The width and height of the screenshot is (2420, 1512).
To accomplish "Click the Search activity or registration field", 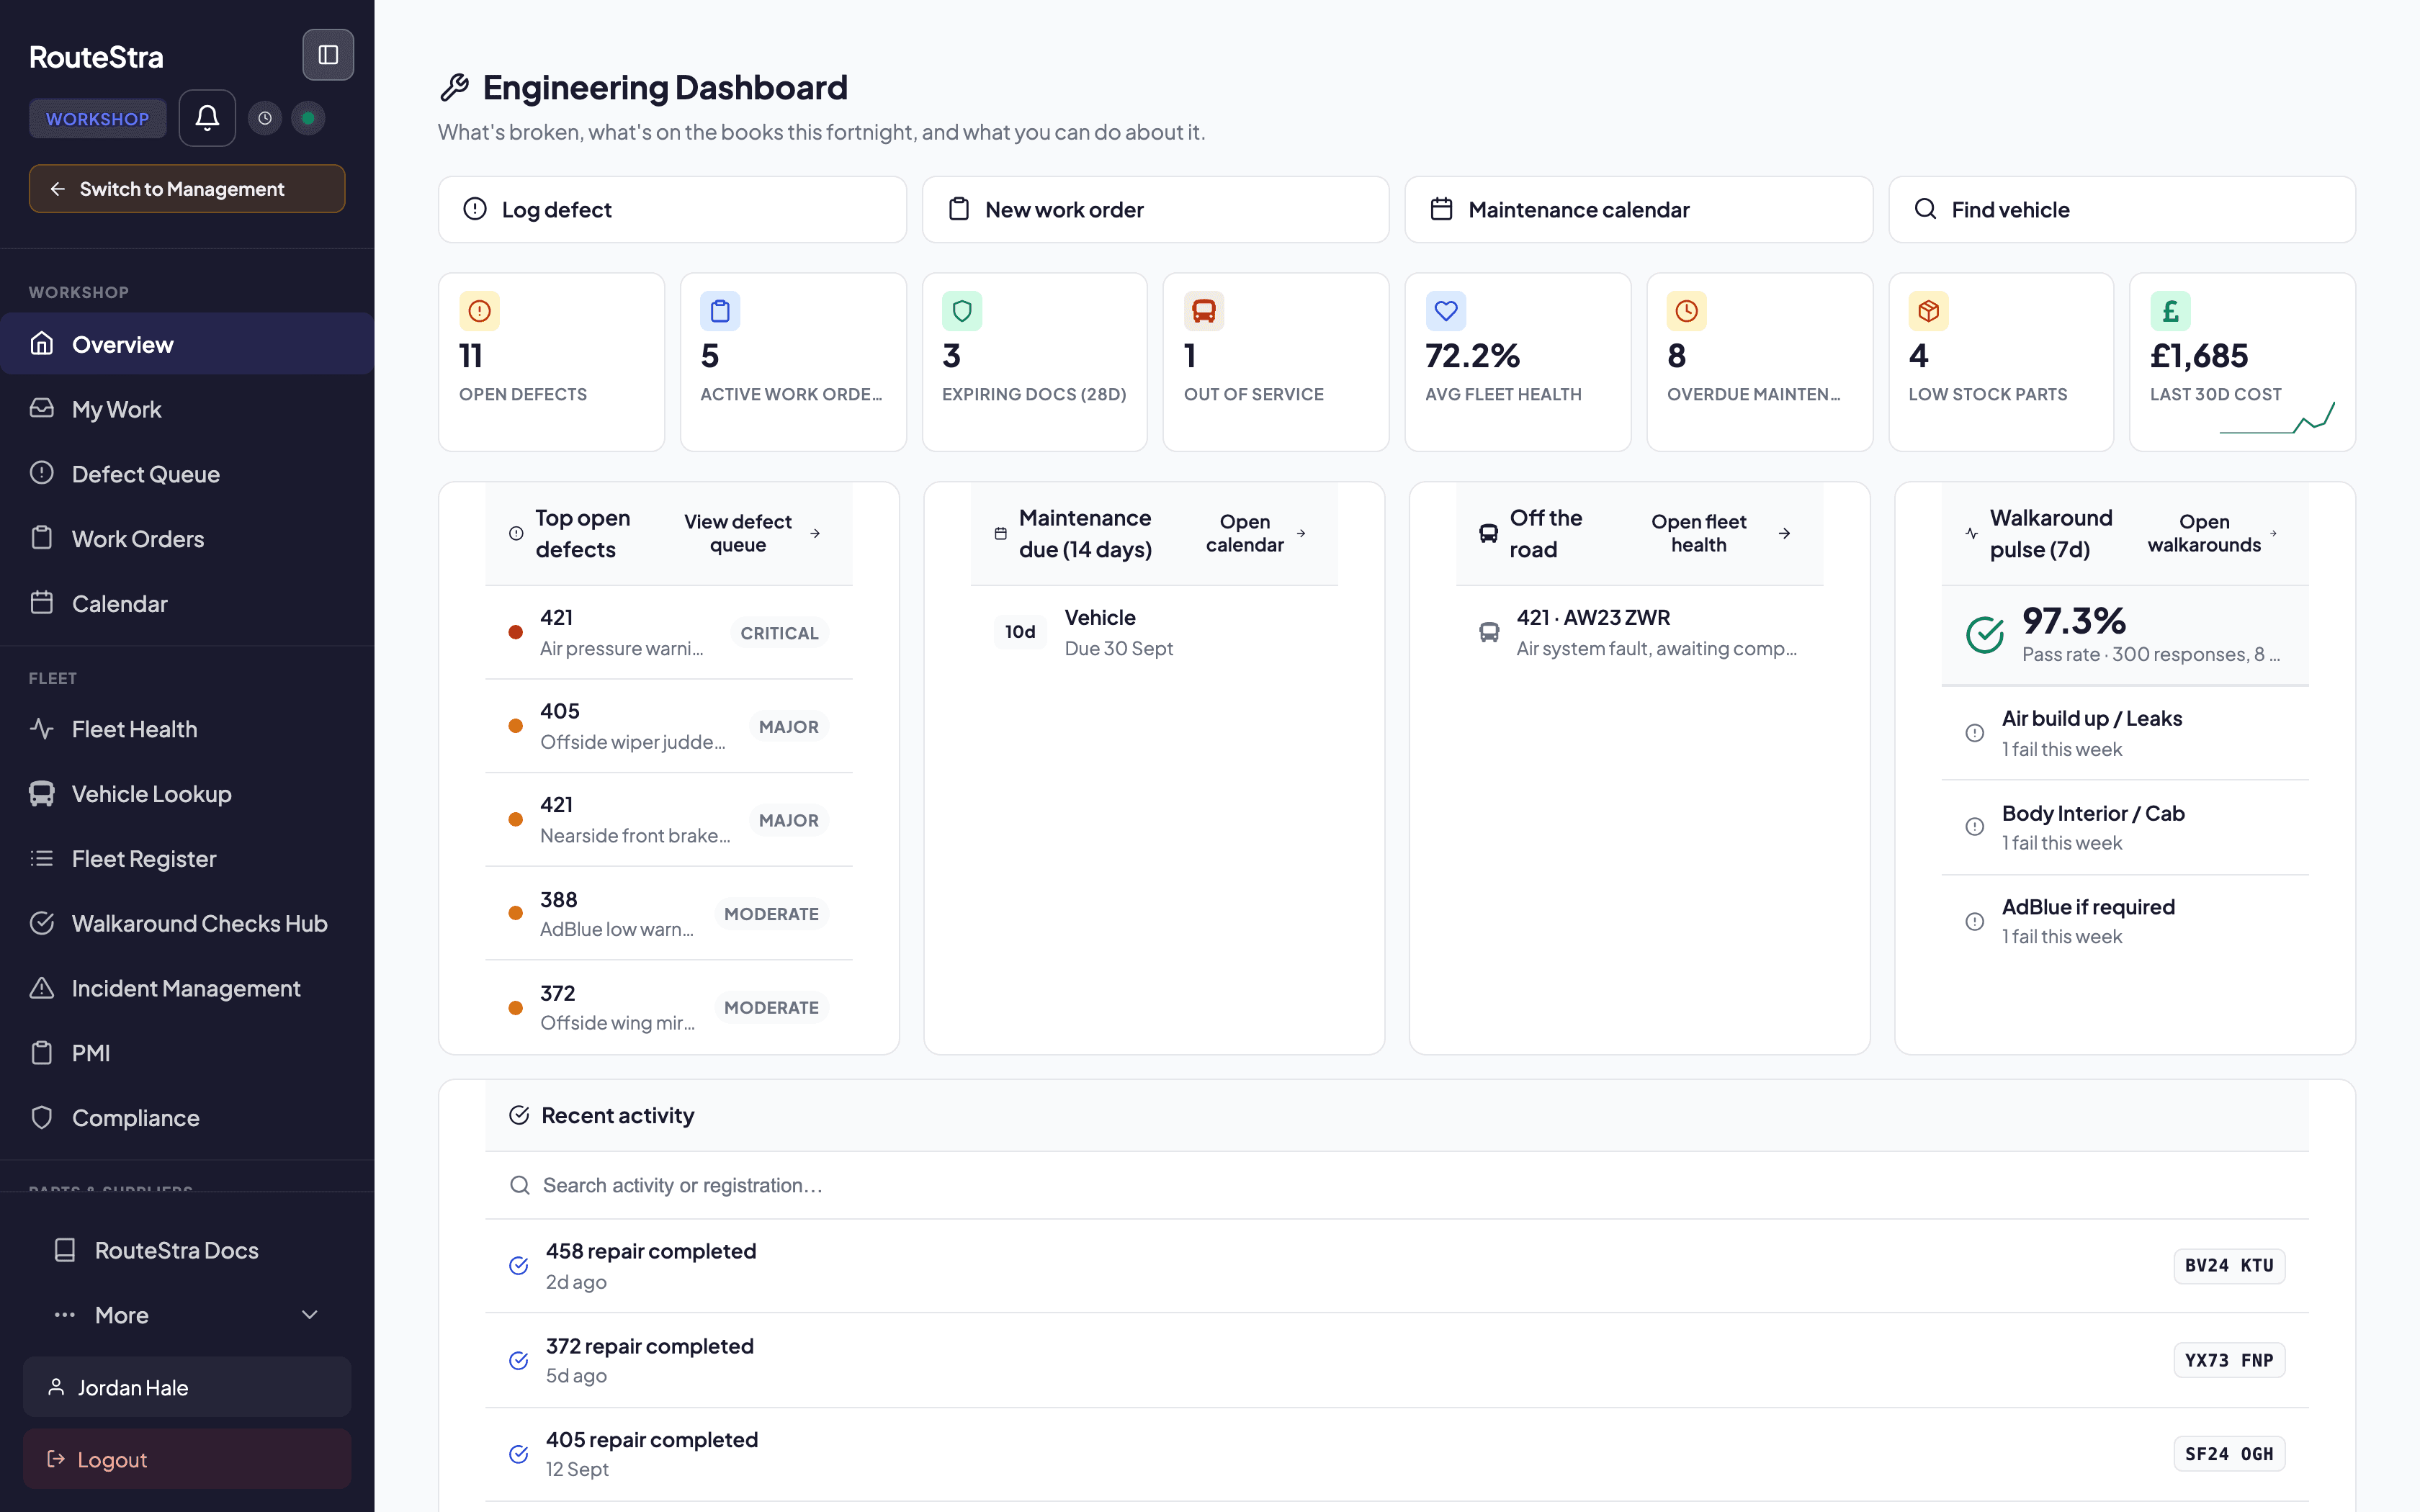I will (1396, 1185).
